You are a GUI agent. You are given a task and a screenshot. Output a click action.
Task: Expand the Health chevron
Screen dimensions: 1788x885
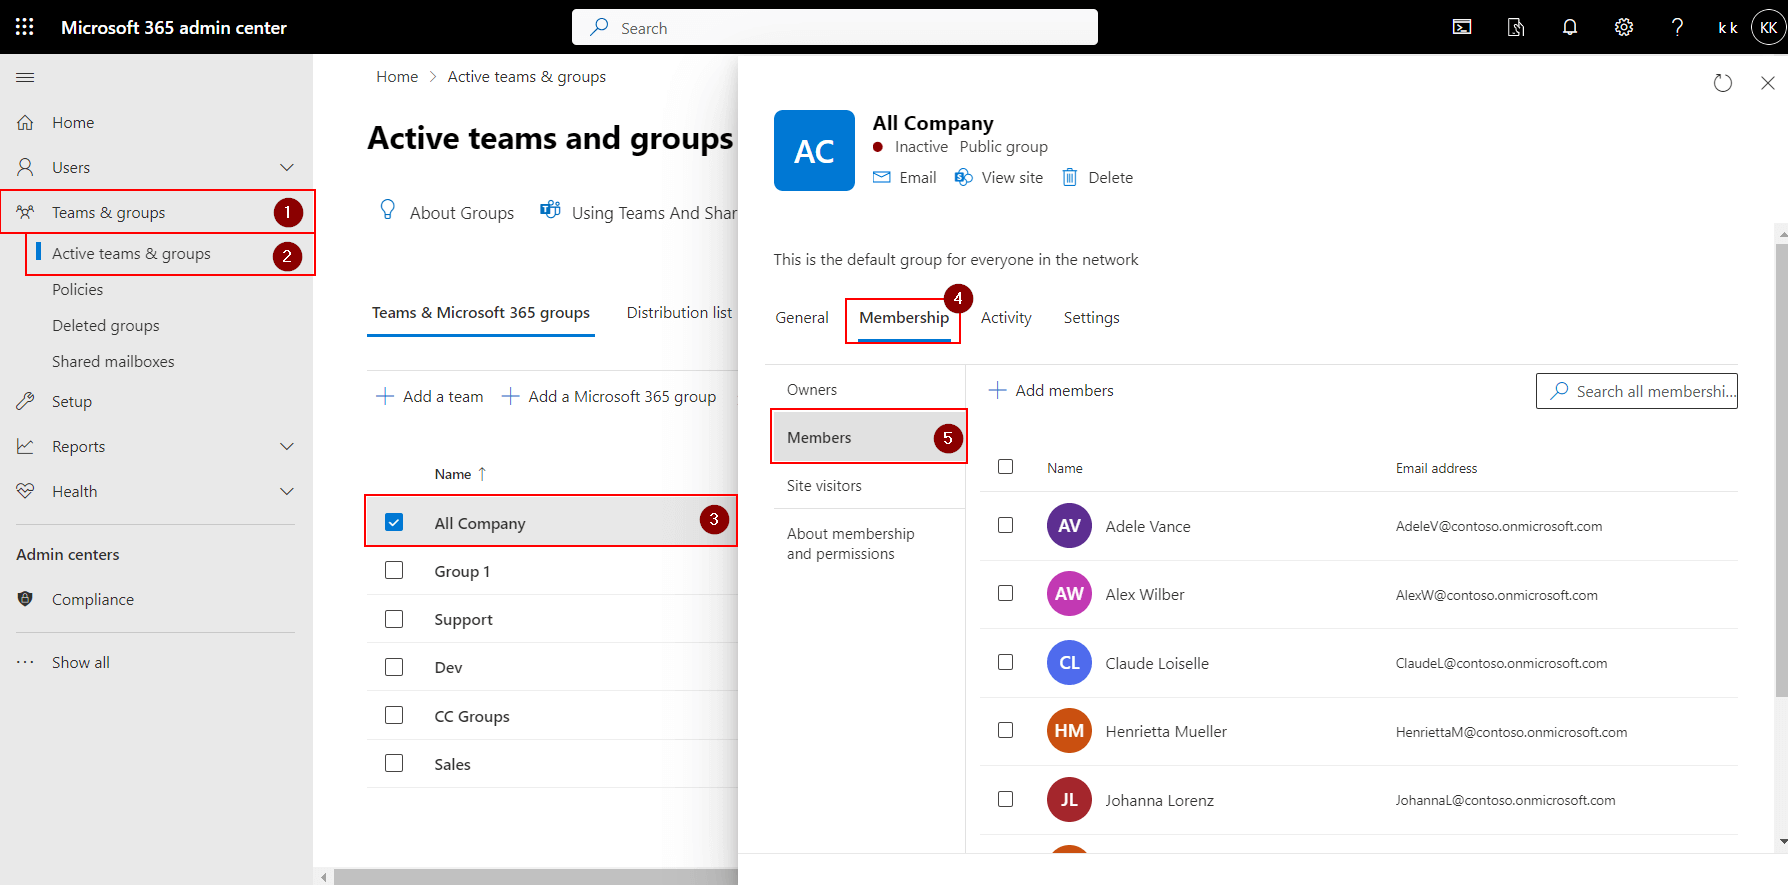[x=287, y=491]
